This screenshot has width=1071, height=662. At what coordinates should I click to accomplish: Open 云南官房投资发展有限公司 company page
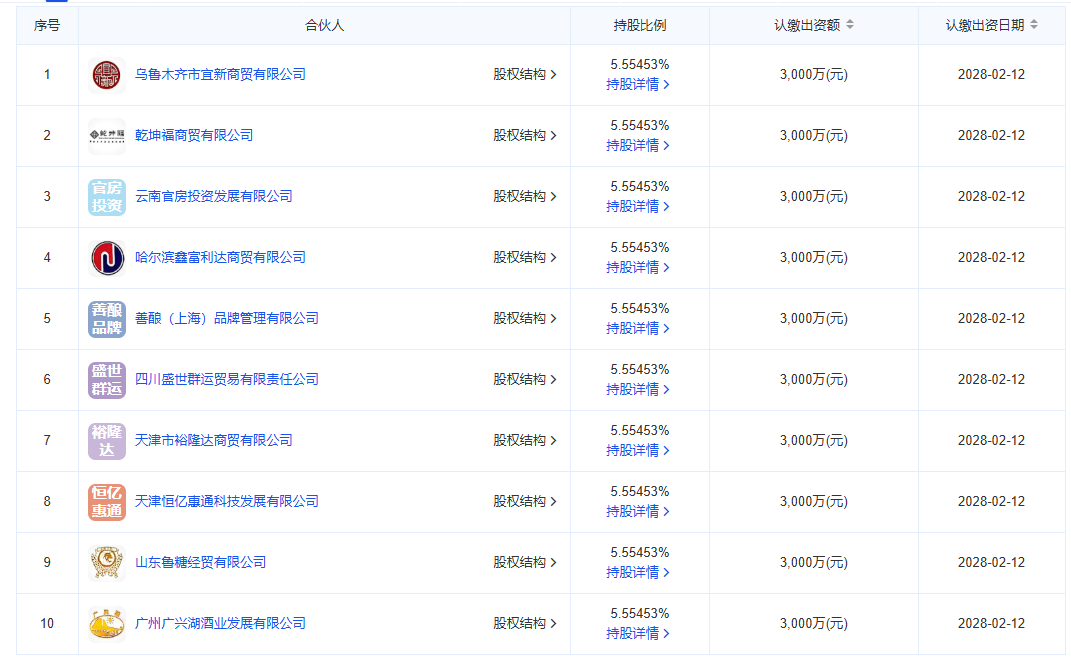(214, 196)
